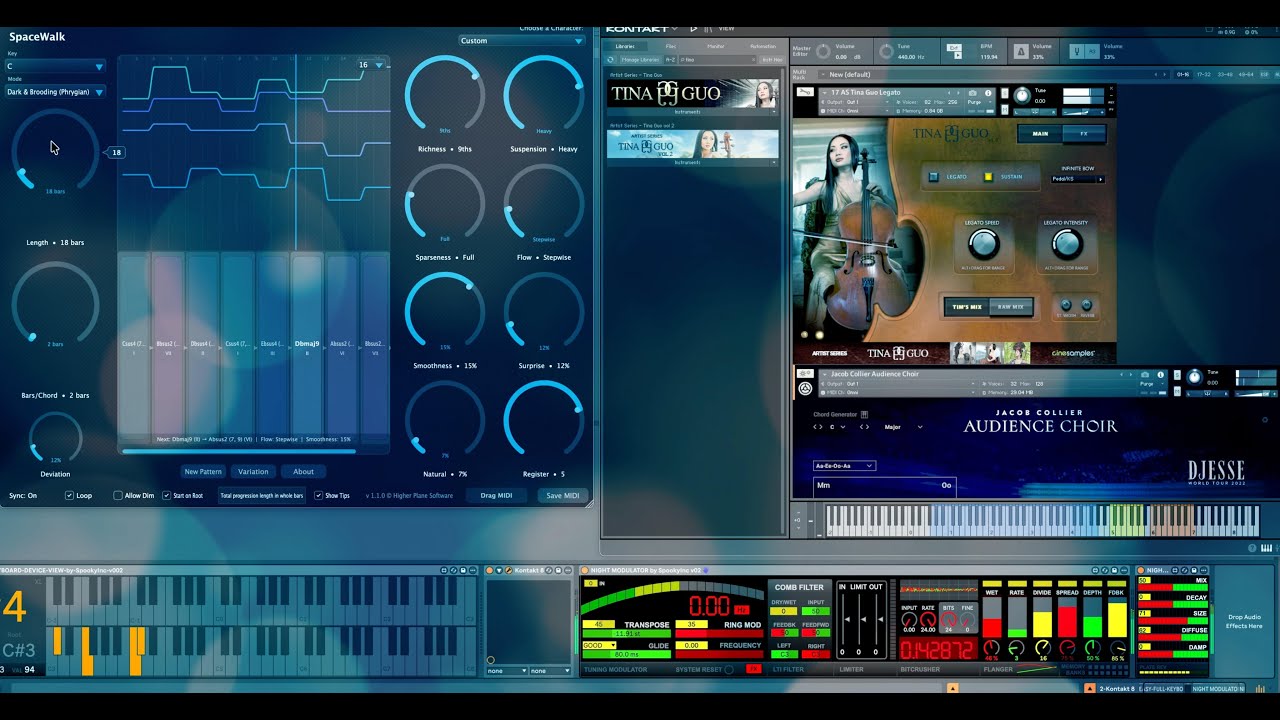Screen dimensions: 1280x720
Task: Click Total progression length in whole bars
Action: tap(262, 496)
